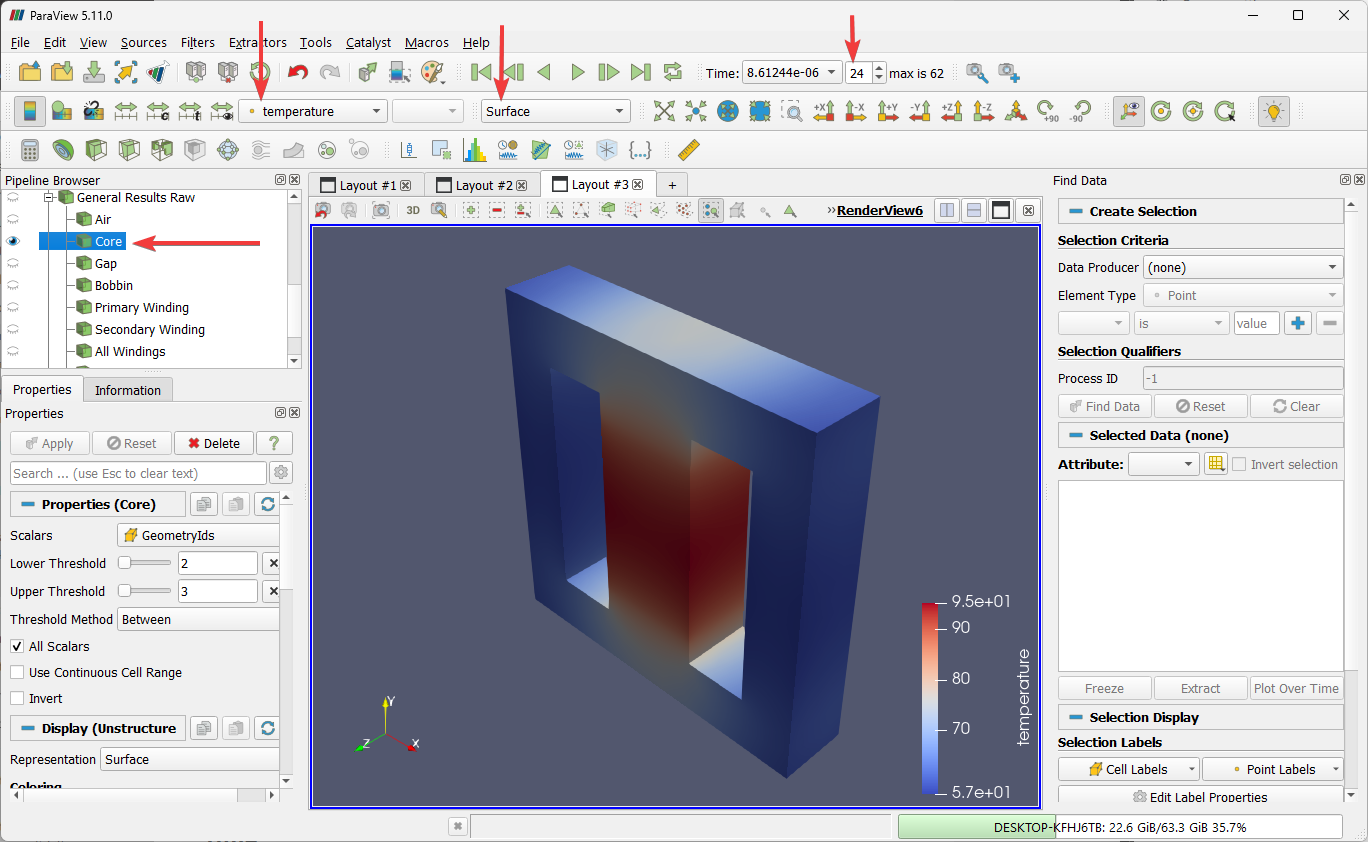This screenshot has width=1368, height=842.
Task: Open the Surface representation toolbar dropdown
Action: pos(556,111)
